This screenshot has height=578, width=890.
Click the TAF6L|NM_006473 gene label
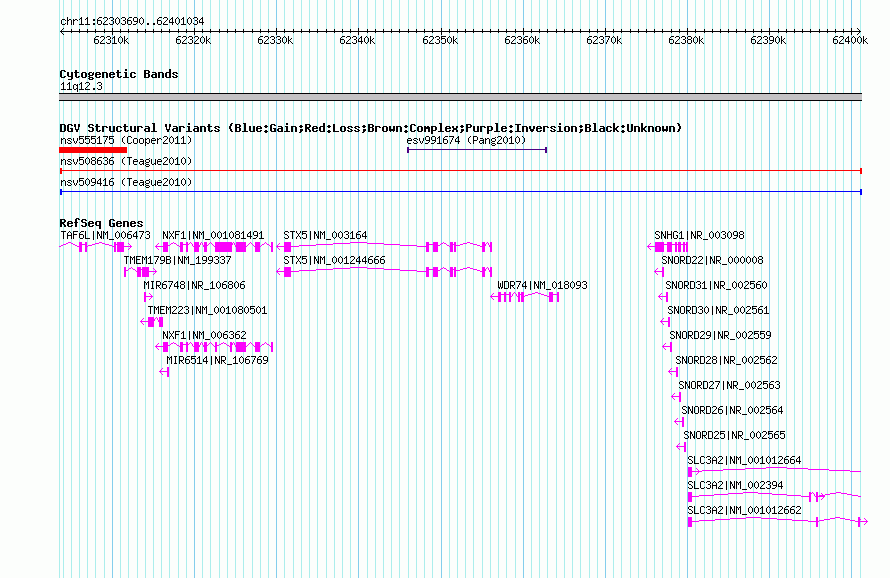pyautogui.click(x=106, y=235)
